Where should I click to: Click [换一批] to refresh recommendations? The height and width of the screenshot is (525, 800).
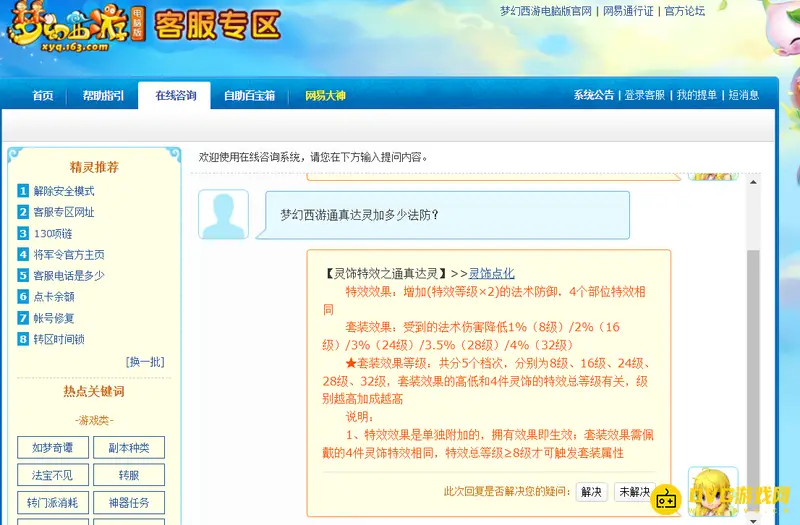pyautogui.click(x=145, y=362)
